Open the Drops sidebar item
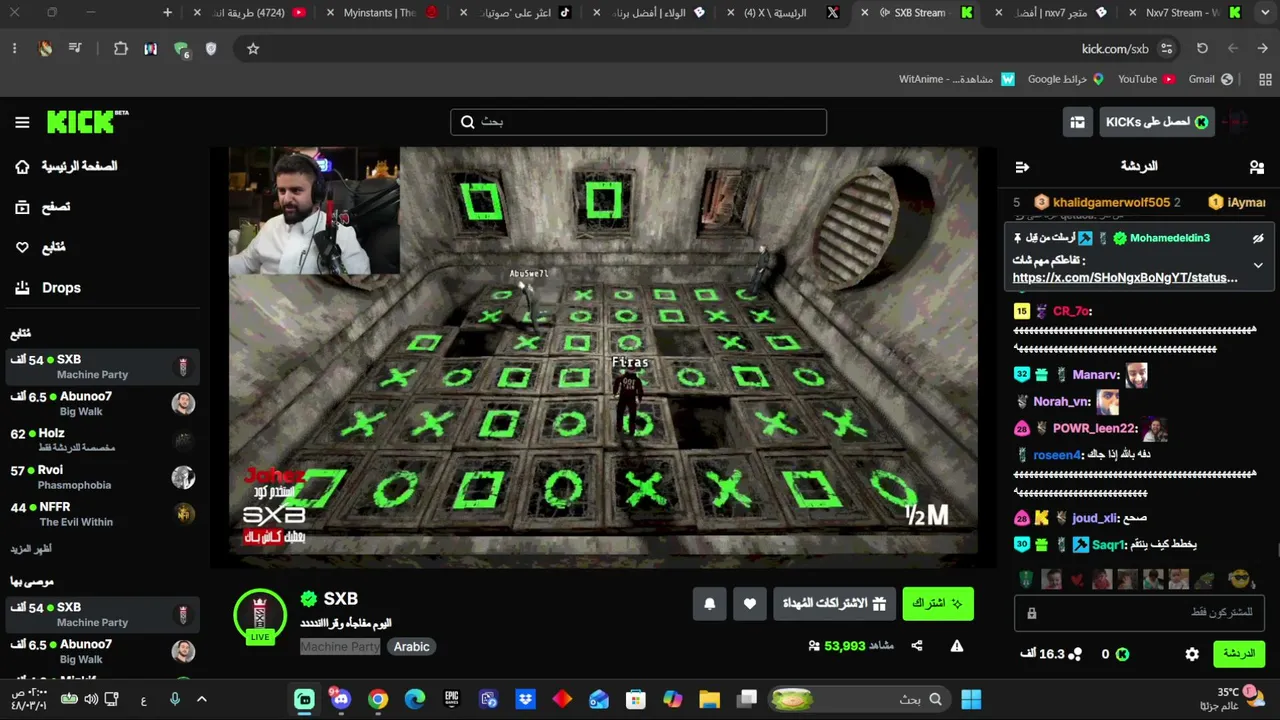Image resolution: width=1280 pixels, height=720 pixels. click(49, 288)
